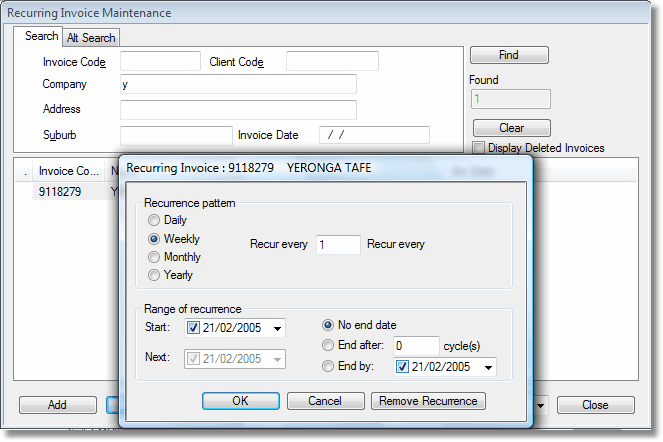This screenshot has width=663, height=442.
Task: Open the Start date dropdown calendar
Action: (277, 328)
